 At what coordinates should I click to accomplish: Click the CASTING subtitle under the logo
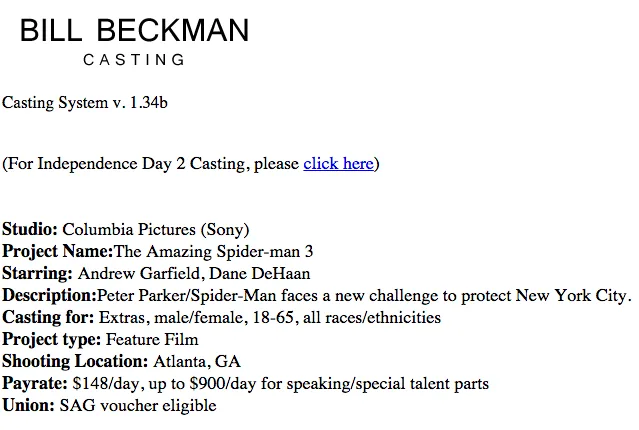[135, 60]
